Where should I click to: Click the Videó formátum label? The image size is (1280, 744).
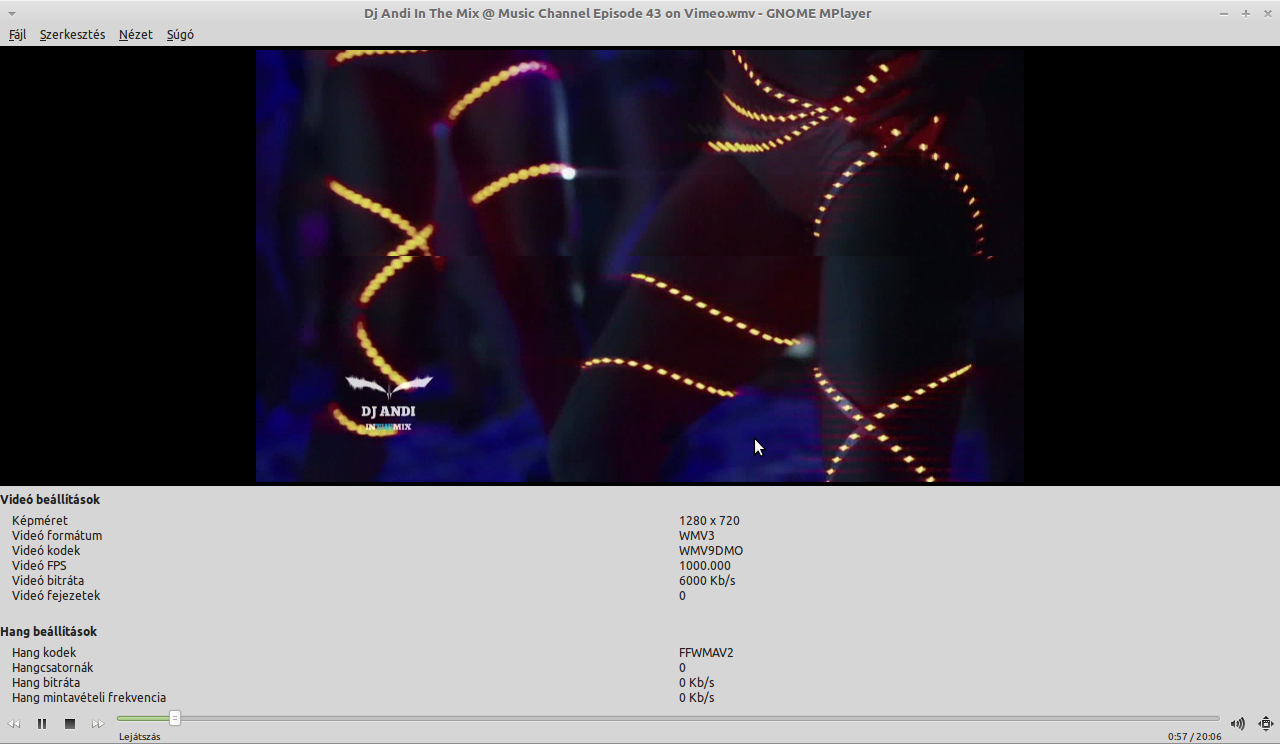pos(57,536)
